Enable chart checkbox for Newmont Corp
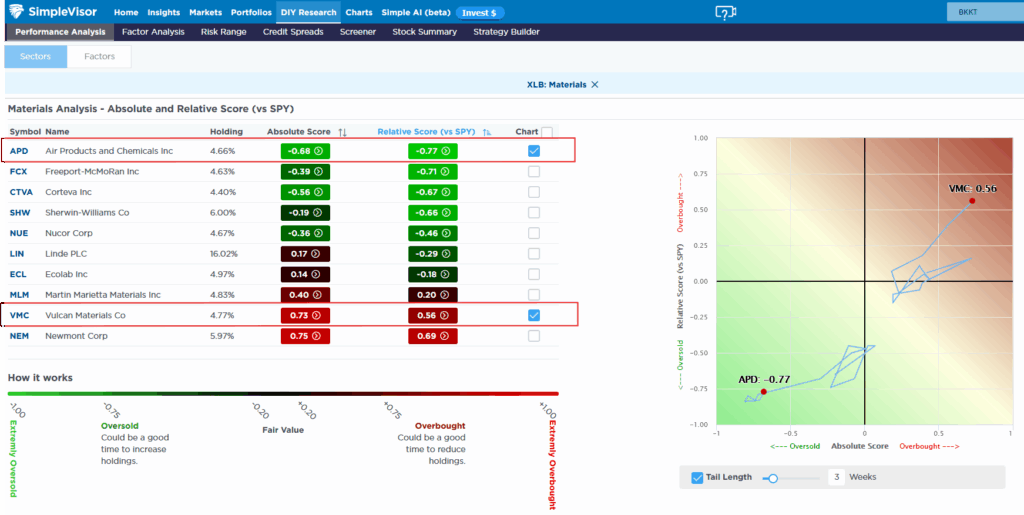1024x515 pixels. 534,336
